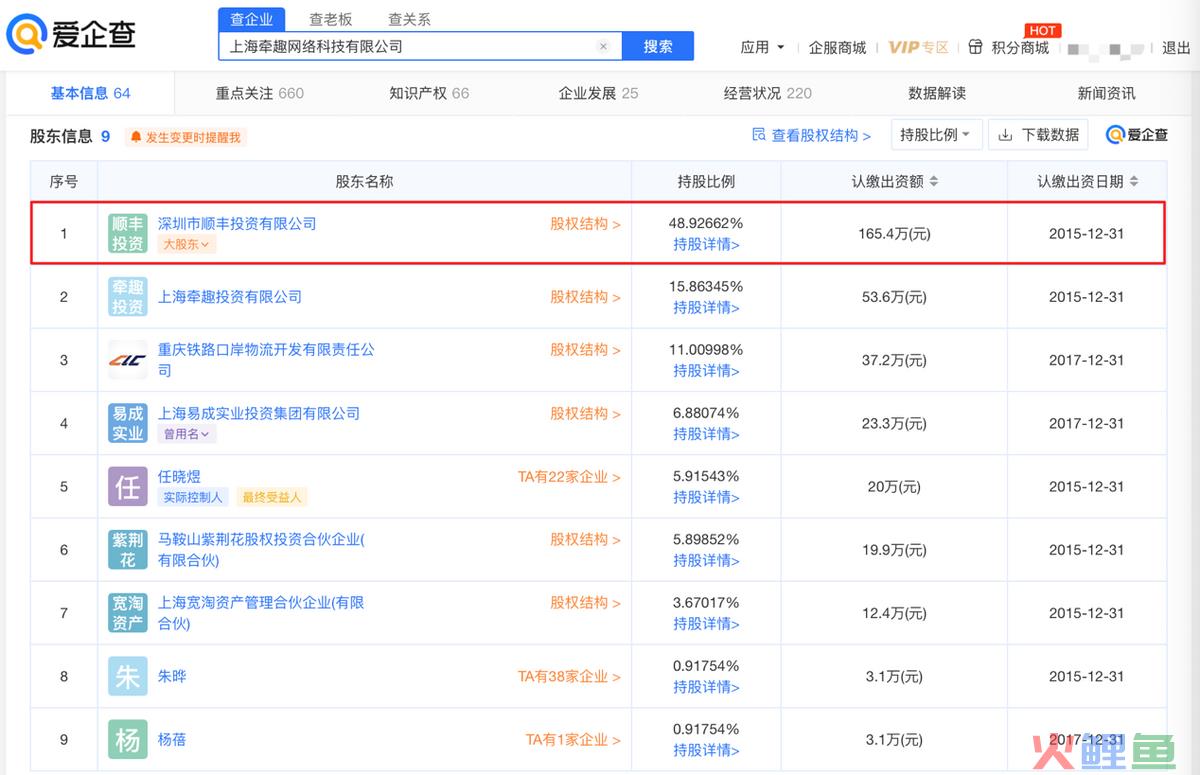Open the 杨 avatar for 杨蓓

tap(128, 740)
